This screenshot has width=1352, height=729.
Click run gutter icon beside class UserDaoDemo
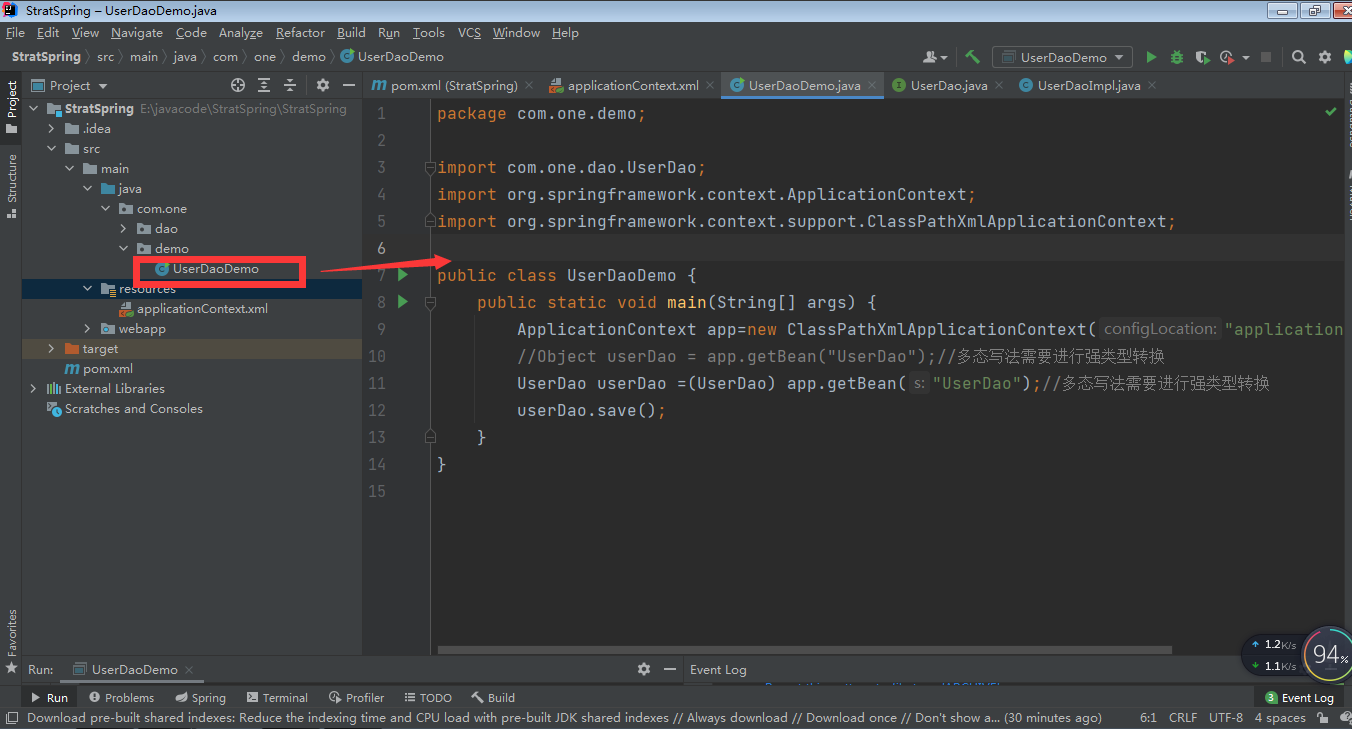pyautogui.click(x=403, y=275)
